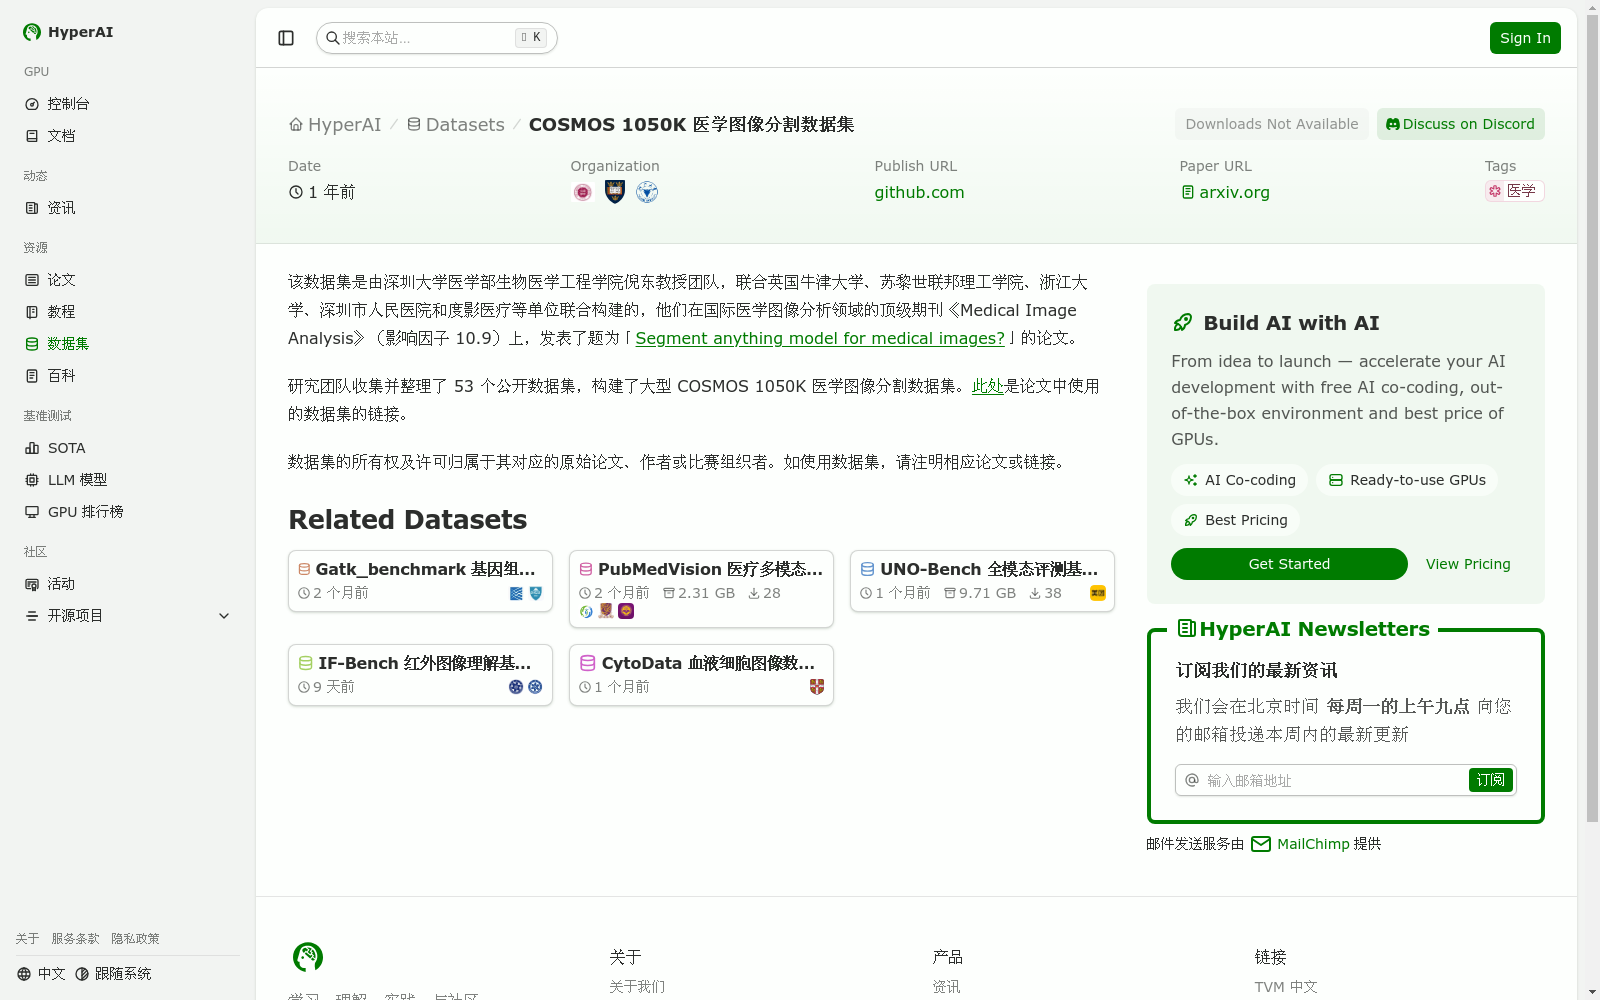Click the Sign In button
The image size is (1600, 1000).
coord(1525,38)
